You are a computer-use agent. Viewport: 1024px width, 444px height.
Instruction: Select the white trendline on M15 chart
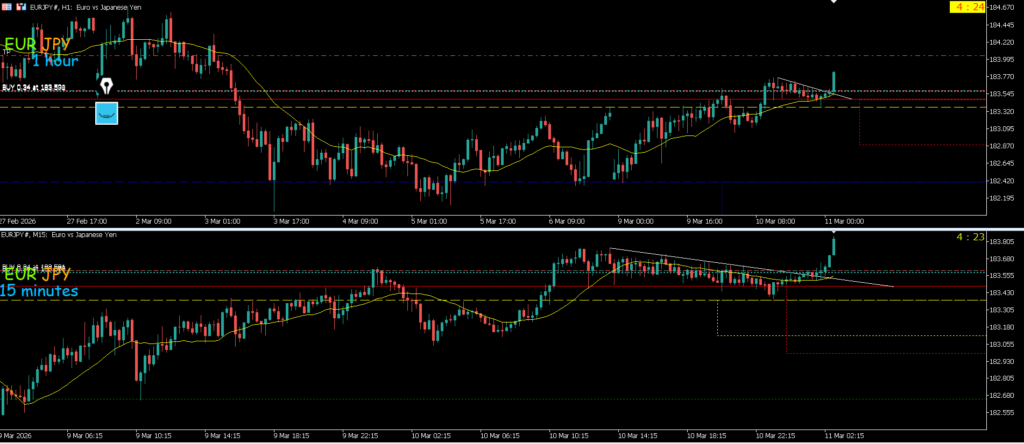[750, 267]
